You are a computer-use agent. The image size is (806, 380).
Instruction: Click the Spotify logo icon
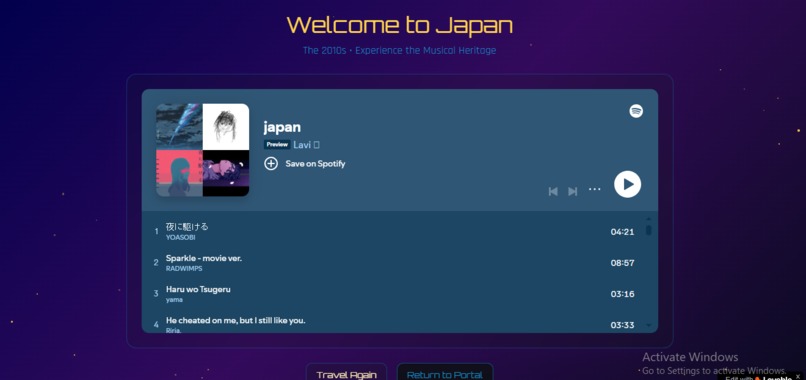coord(636,111)
